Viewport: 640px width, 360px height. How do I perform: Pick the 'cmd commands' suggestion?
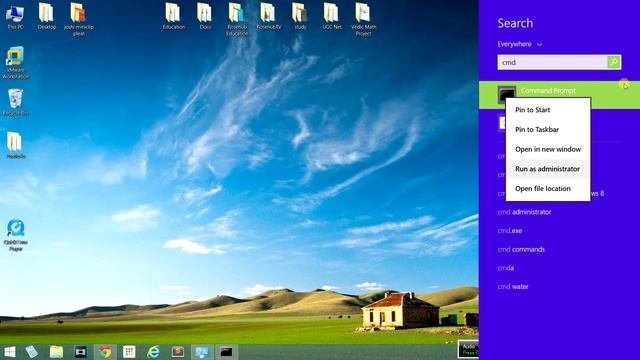pos(521,249)
